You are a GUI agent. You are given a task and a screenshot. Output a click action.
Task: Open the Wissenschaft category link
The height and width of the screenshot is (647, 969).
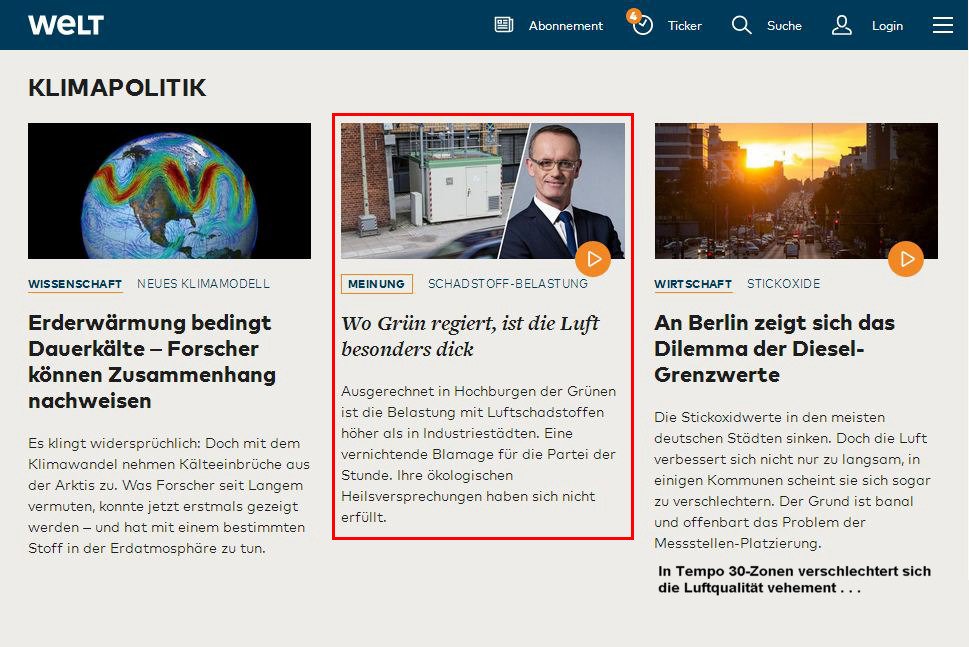[x=75, y=284]
